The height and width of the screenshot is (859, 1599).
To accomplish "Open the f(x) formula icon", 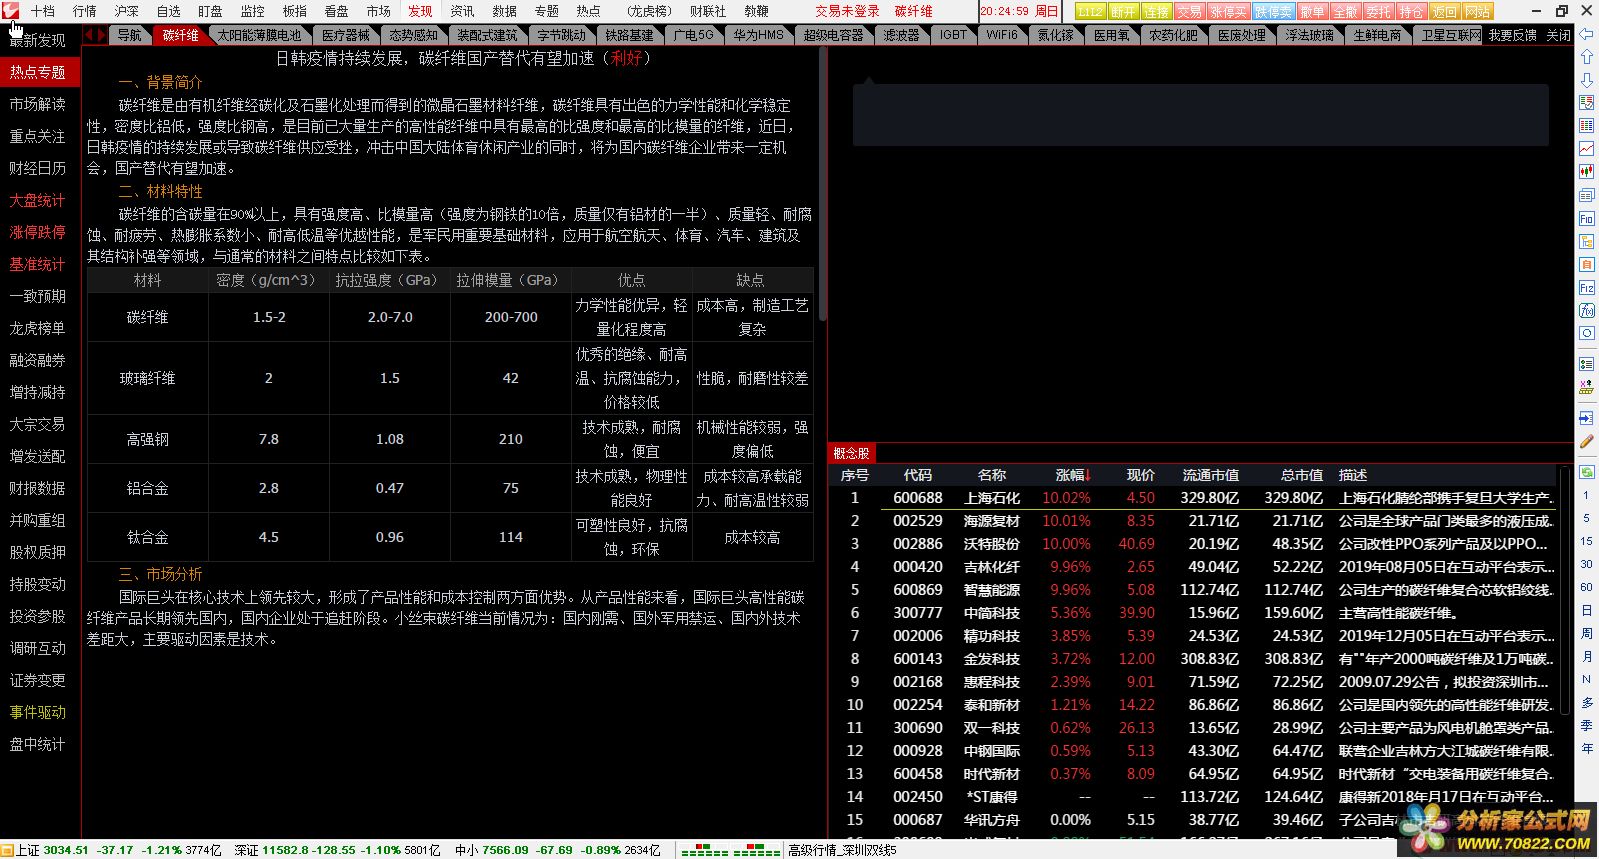I will (x=1586, y=309).
